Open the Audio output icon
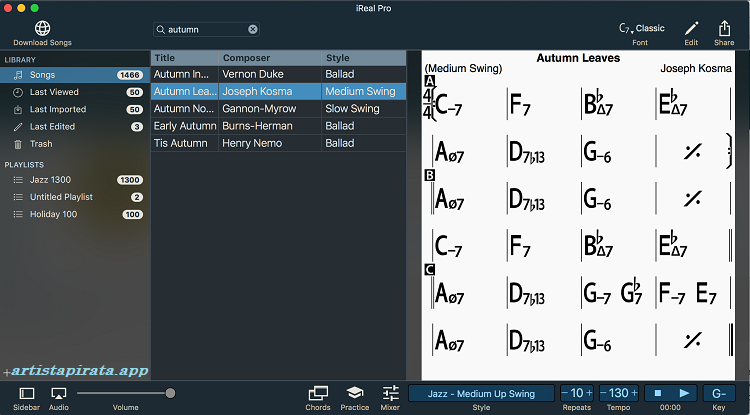 point(59,393)
